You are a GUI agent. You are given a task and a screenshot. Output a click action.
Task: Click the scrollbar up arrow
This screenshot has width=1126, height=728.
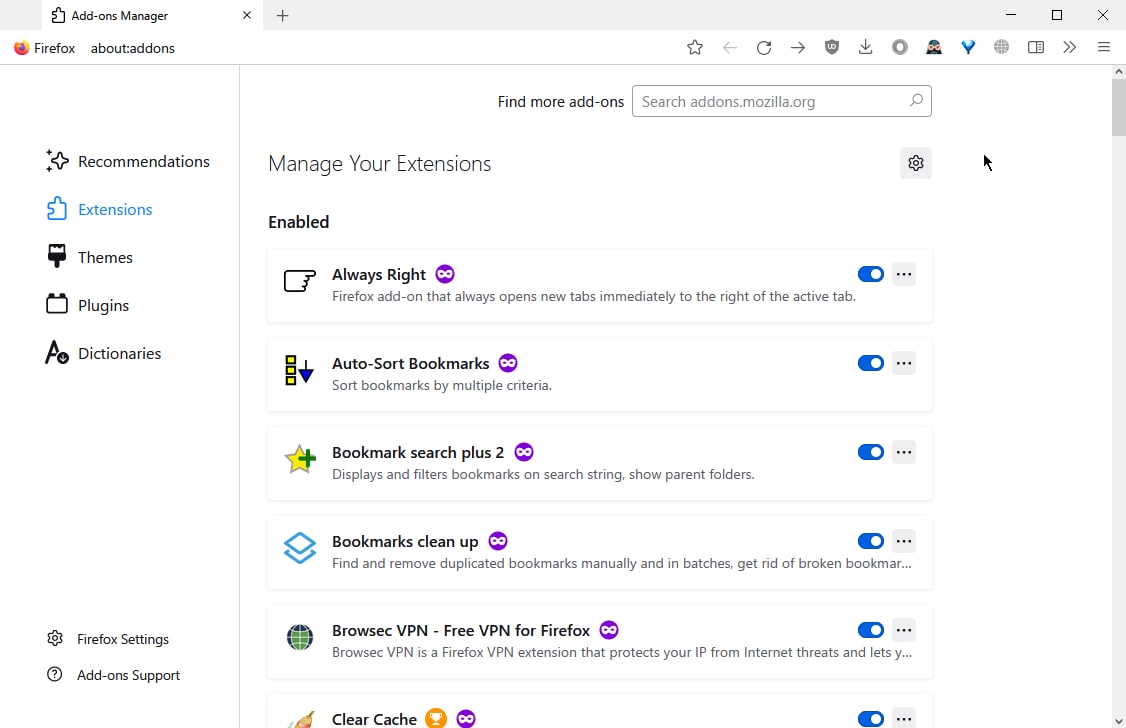[1119, 71]
